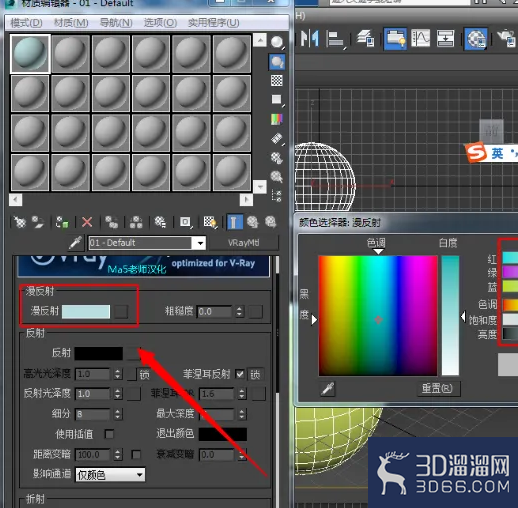Image resolution: width=518 pixels, height=508 pixels.
Task: Adjust roughness value spinner
Action: [x=239, y=312]
